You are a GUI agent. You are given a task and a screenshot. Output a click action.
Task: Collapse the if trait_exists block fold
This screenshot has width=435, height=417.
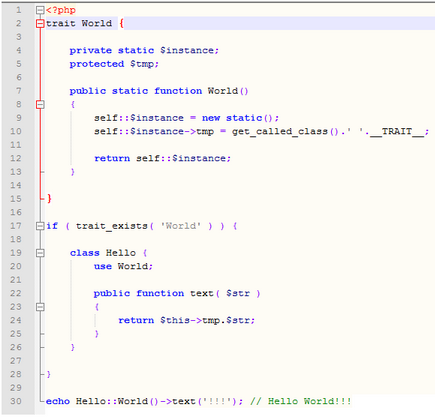point(40,226)
